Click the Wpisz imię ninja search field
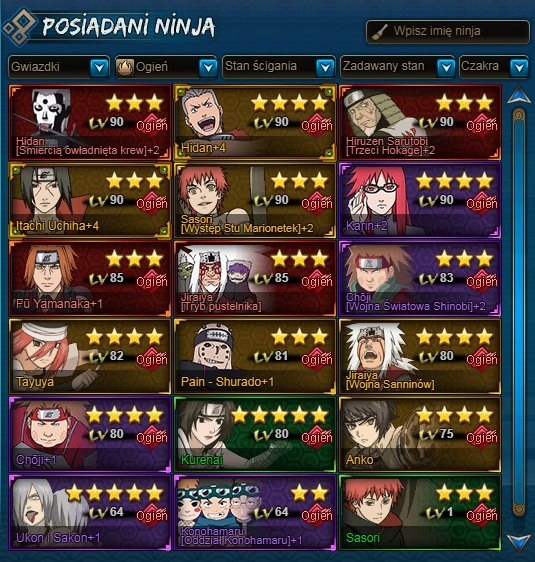Viewport: 535px width, 562px height. [x=448, y=32]
